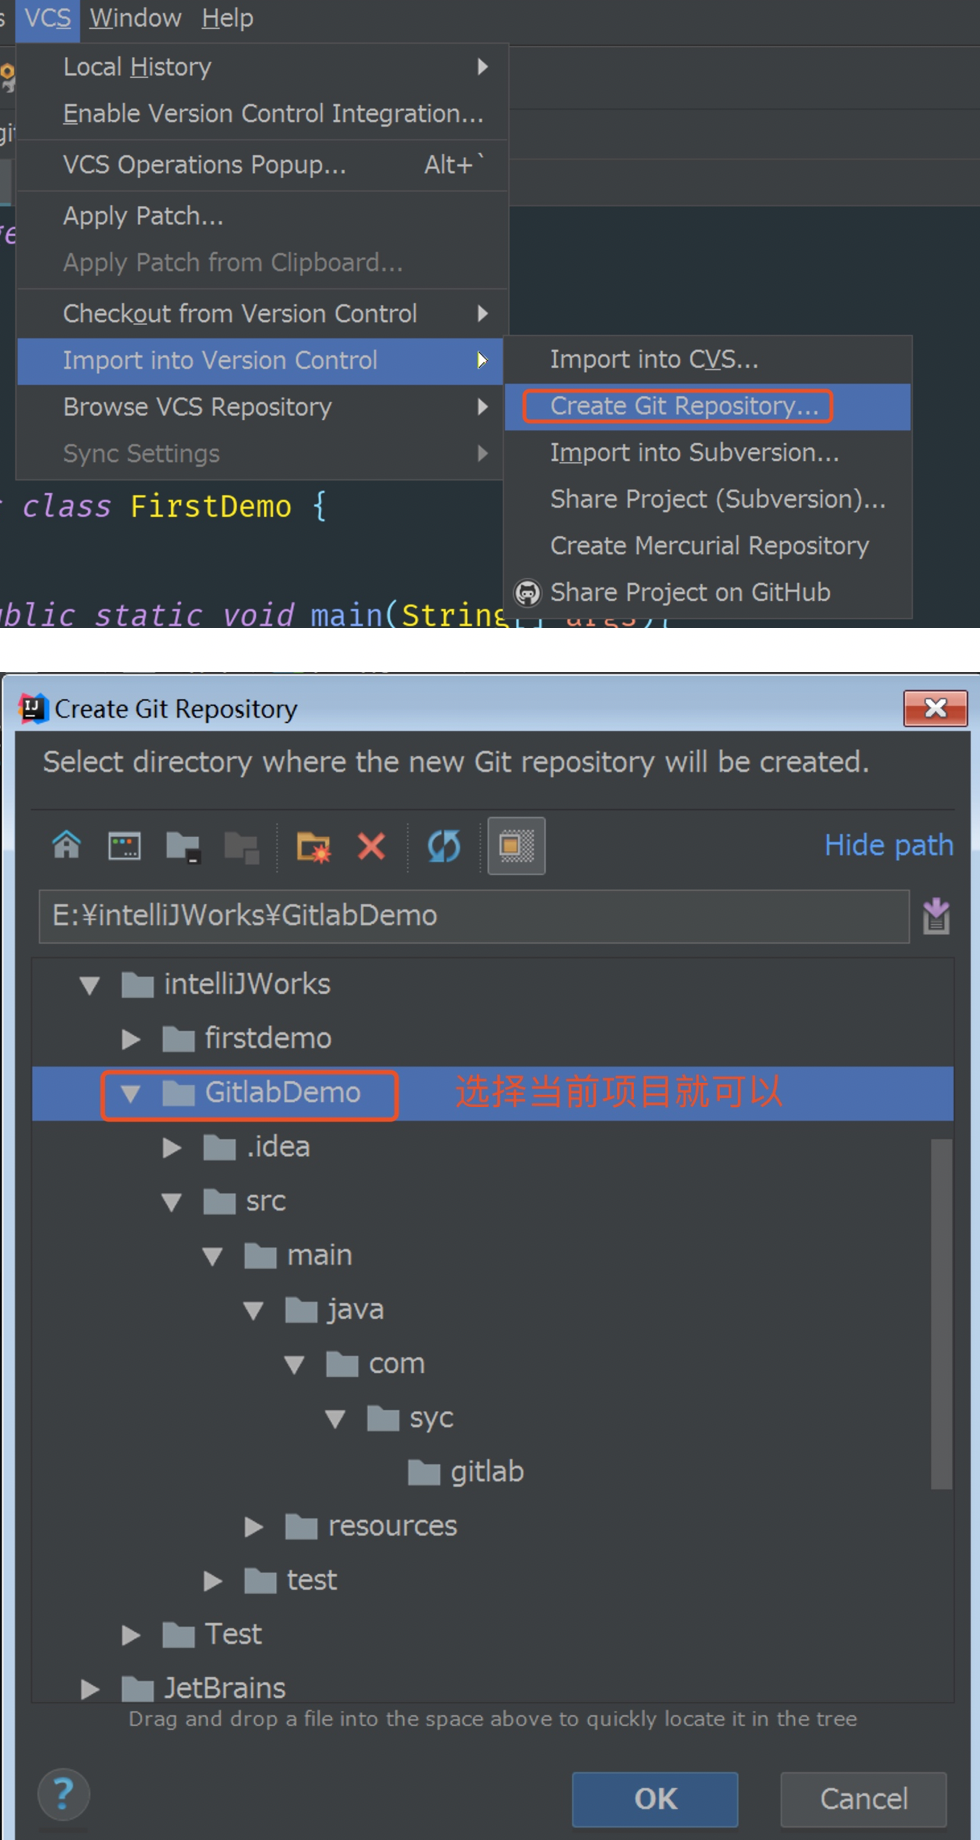Click the Hide path link
The width and height of the screenshot is (980, 1840).
click(x=889, y=846)
